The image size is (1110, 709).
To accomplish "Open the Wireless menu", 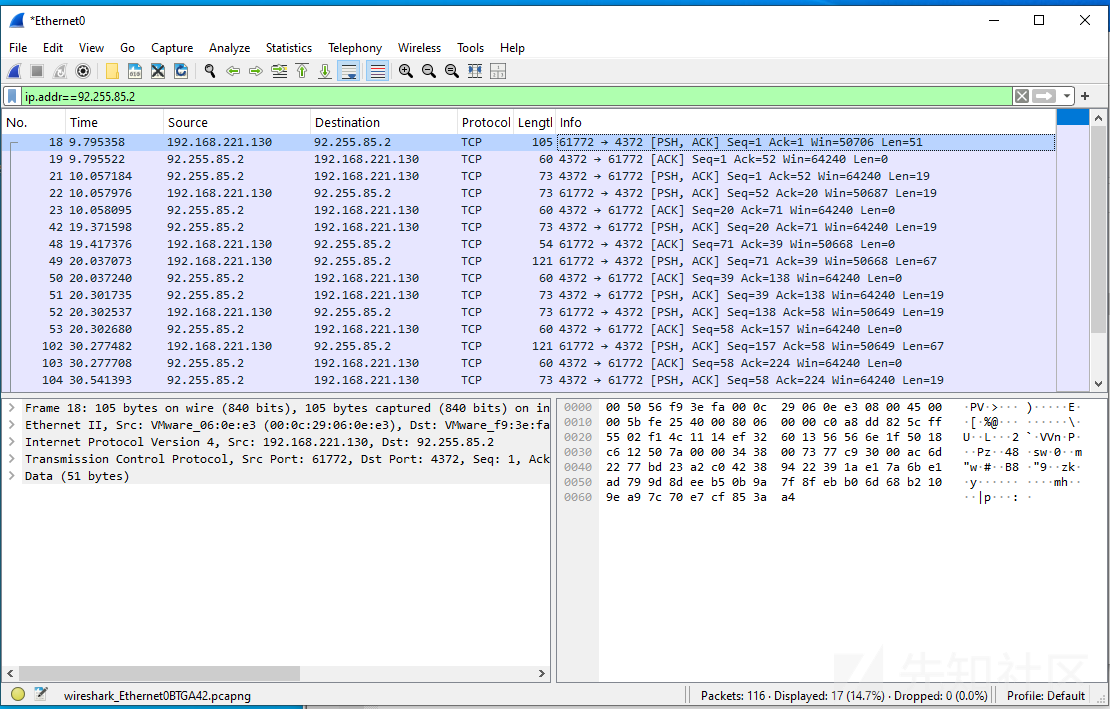I will coord(419,47).
